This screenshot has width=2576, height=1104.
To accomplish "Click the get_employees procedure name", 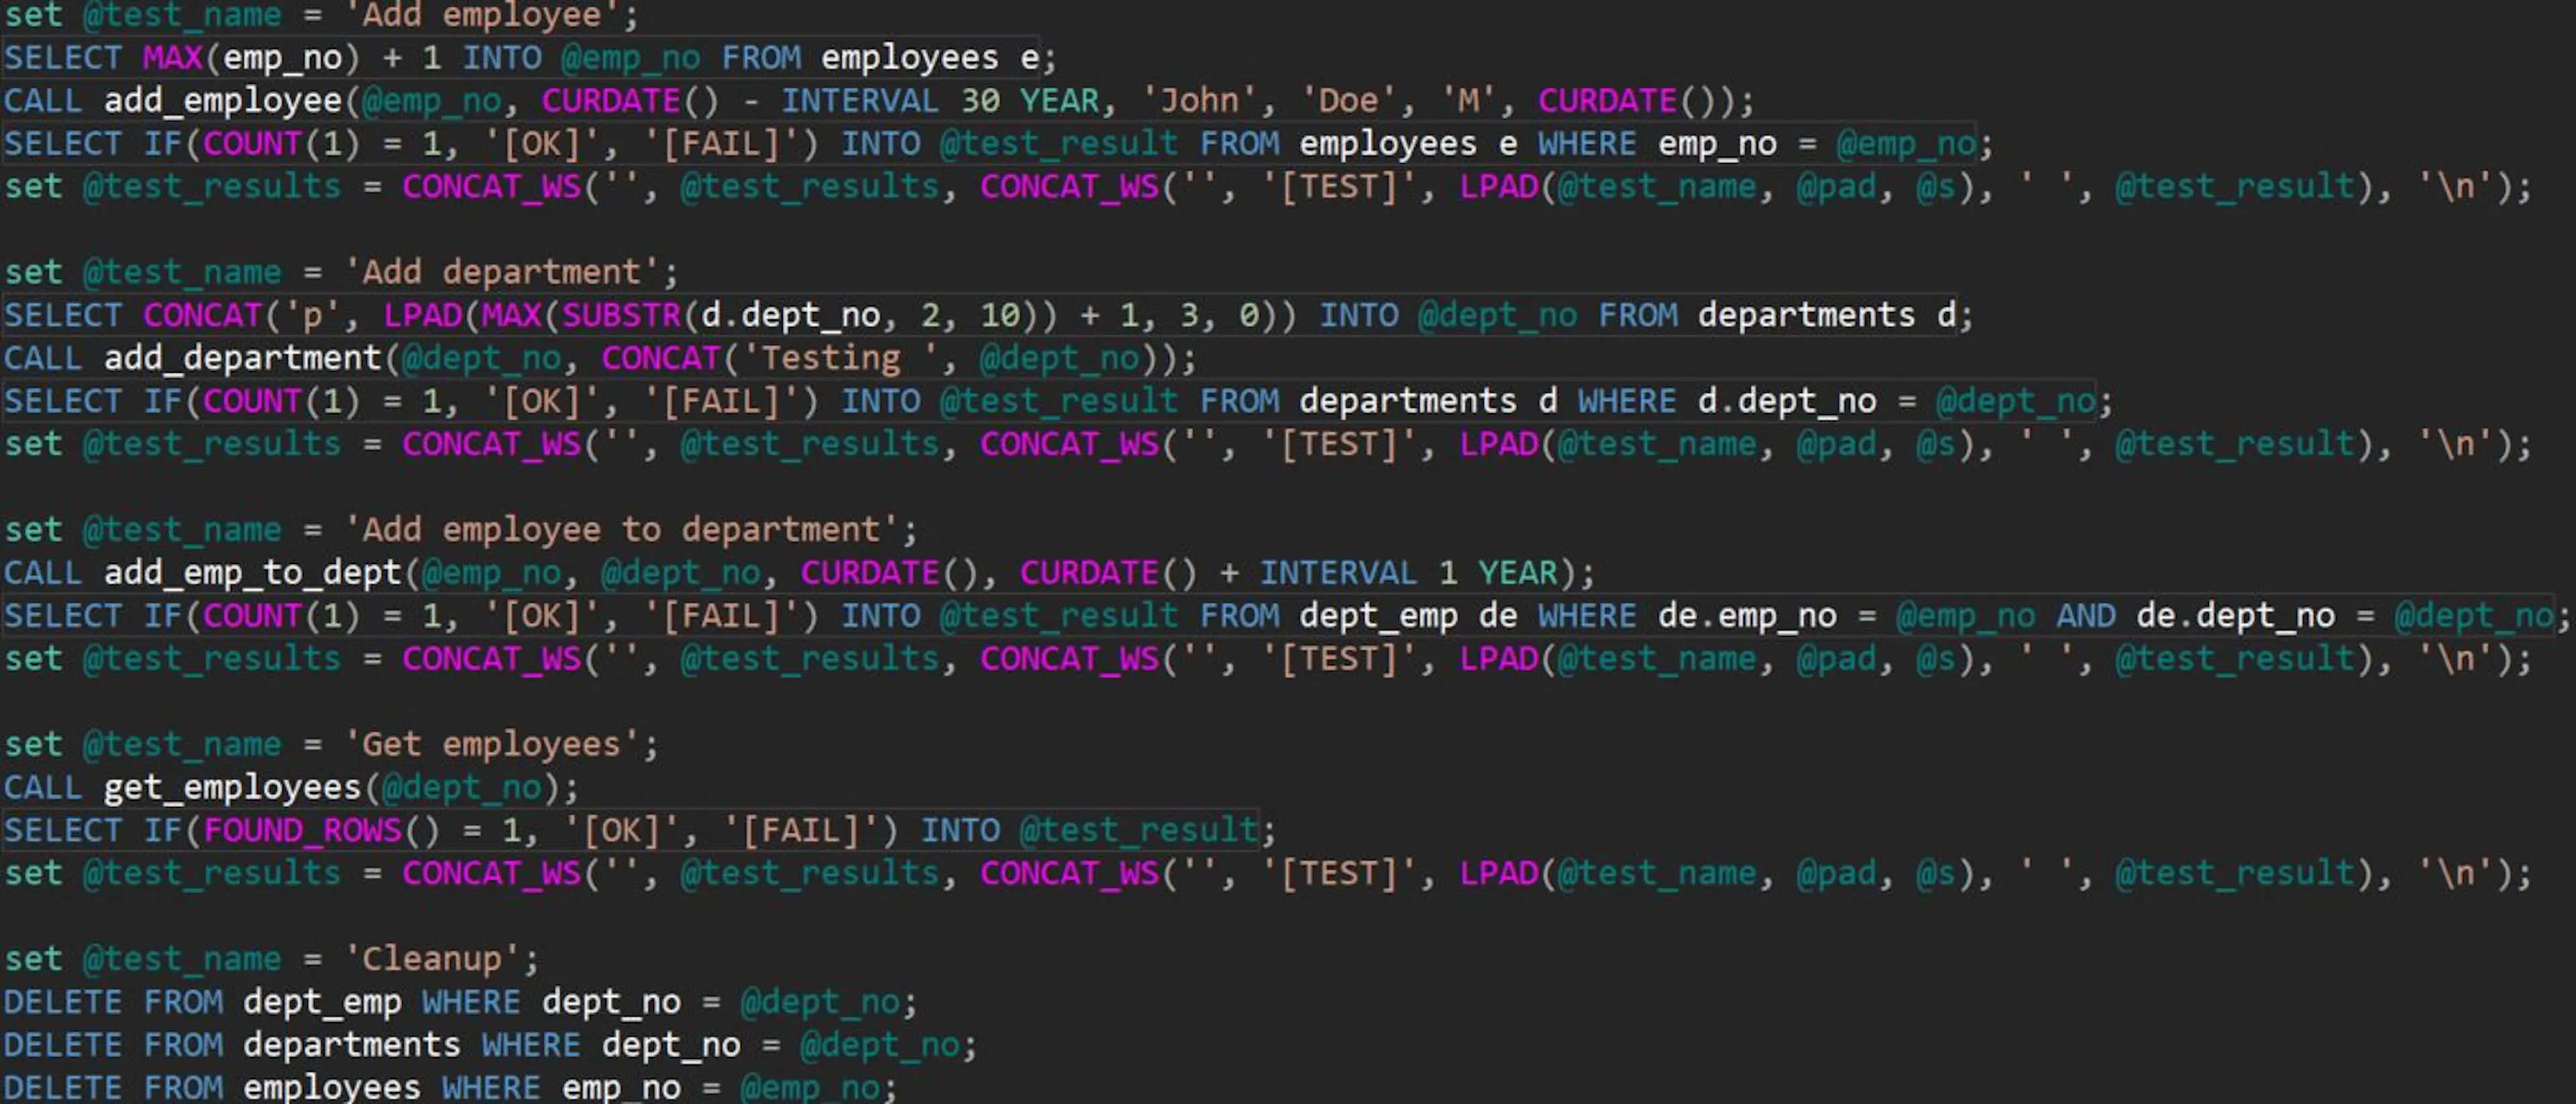I will 232,788.
